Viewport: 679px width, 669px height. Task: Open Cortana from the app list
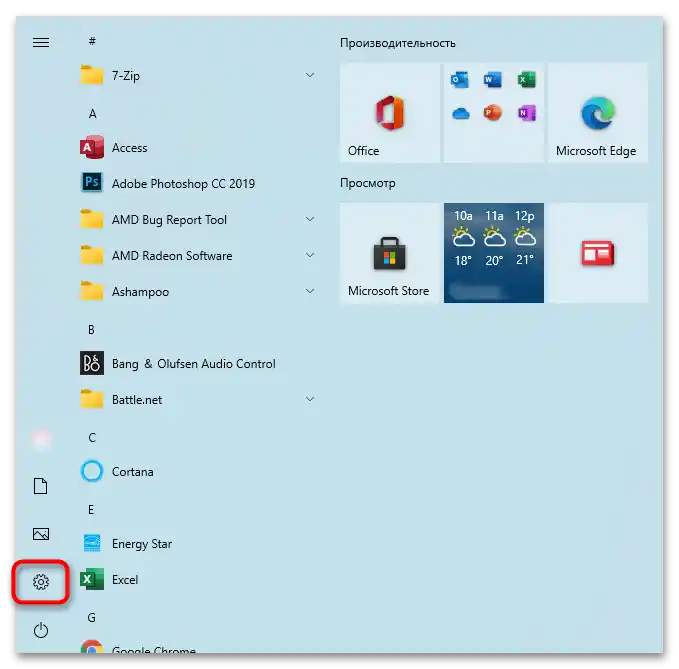[x=199, y=471]
